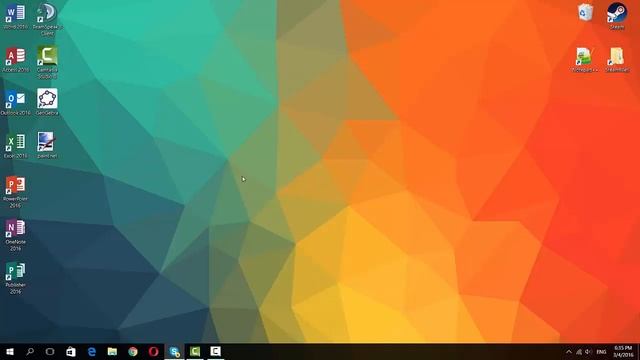Open the OneNote 2016 desktop shortcut
The height and width of the screenshot is (360, 640).
coord(16,235)
